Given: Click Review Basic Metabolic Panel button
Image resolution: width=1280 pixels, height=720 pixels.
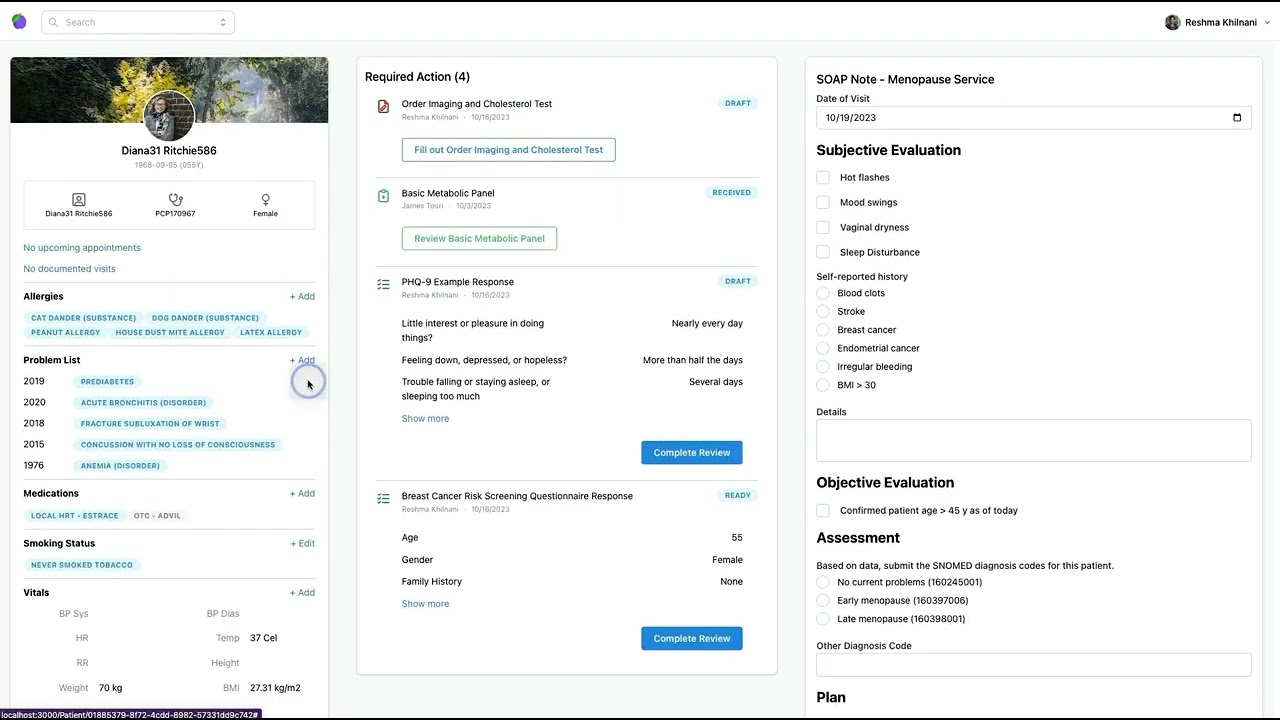Looking at the screenshot, I should (479, 239).
